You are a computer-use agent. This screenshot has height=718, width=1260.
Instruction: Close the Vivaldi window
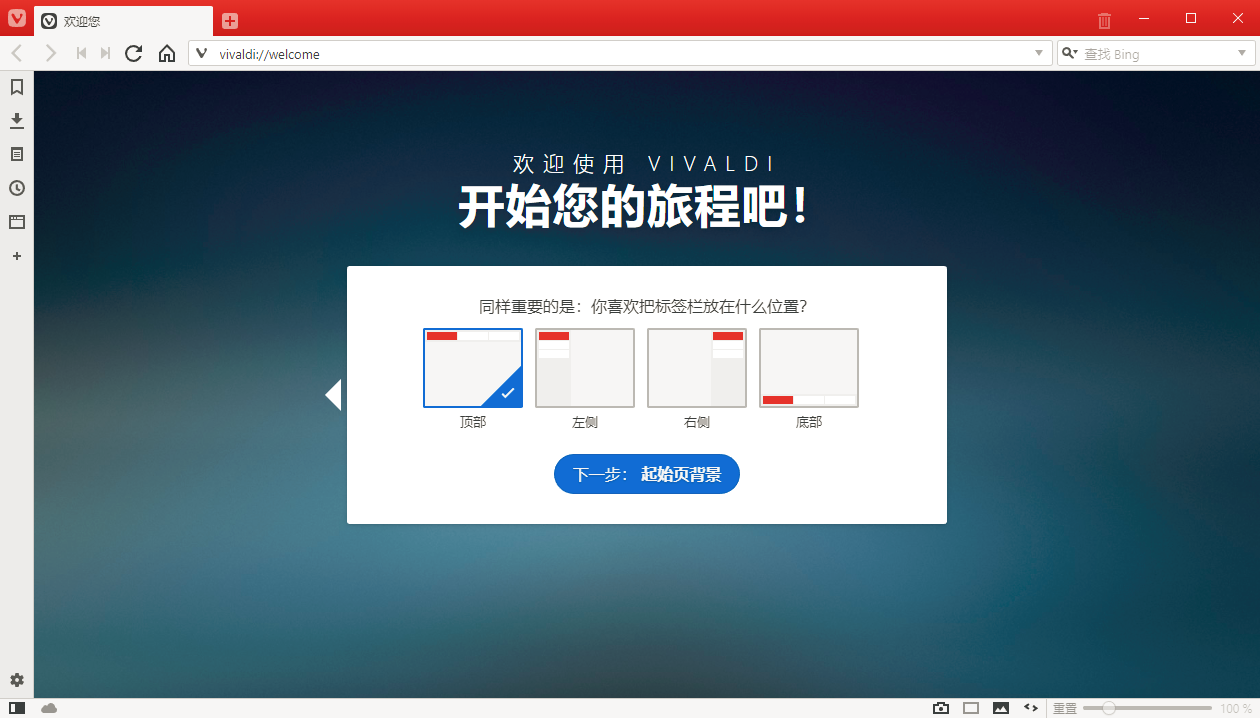[1237, 18]
